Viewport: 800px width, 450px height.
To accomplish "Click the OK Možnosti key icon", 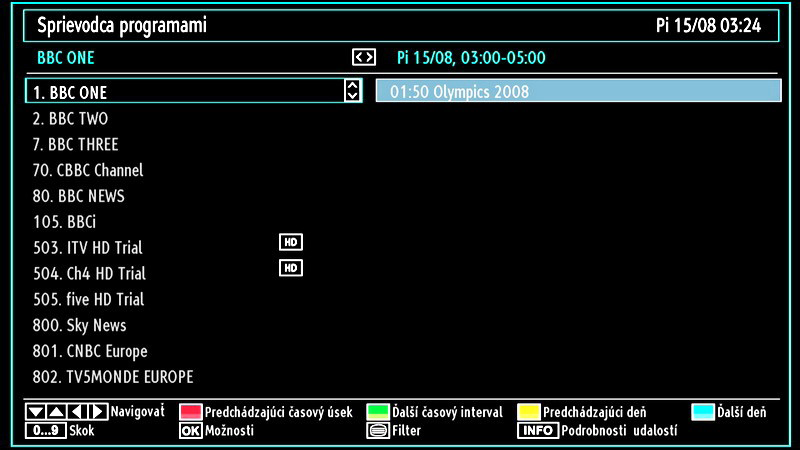I will 191,431.
